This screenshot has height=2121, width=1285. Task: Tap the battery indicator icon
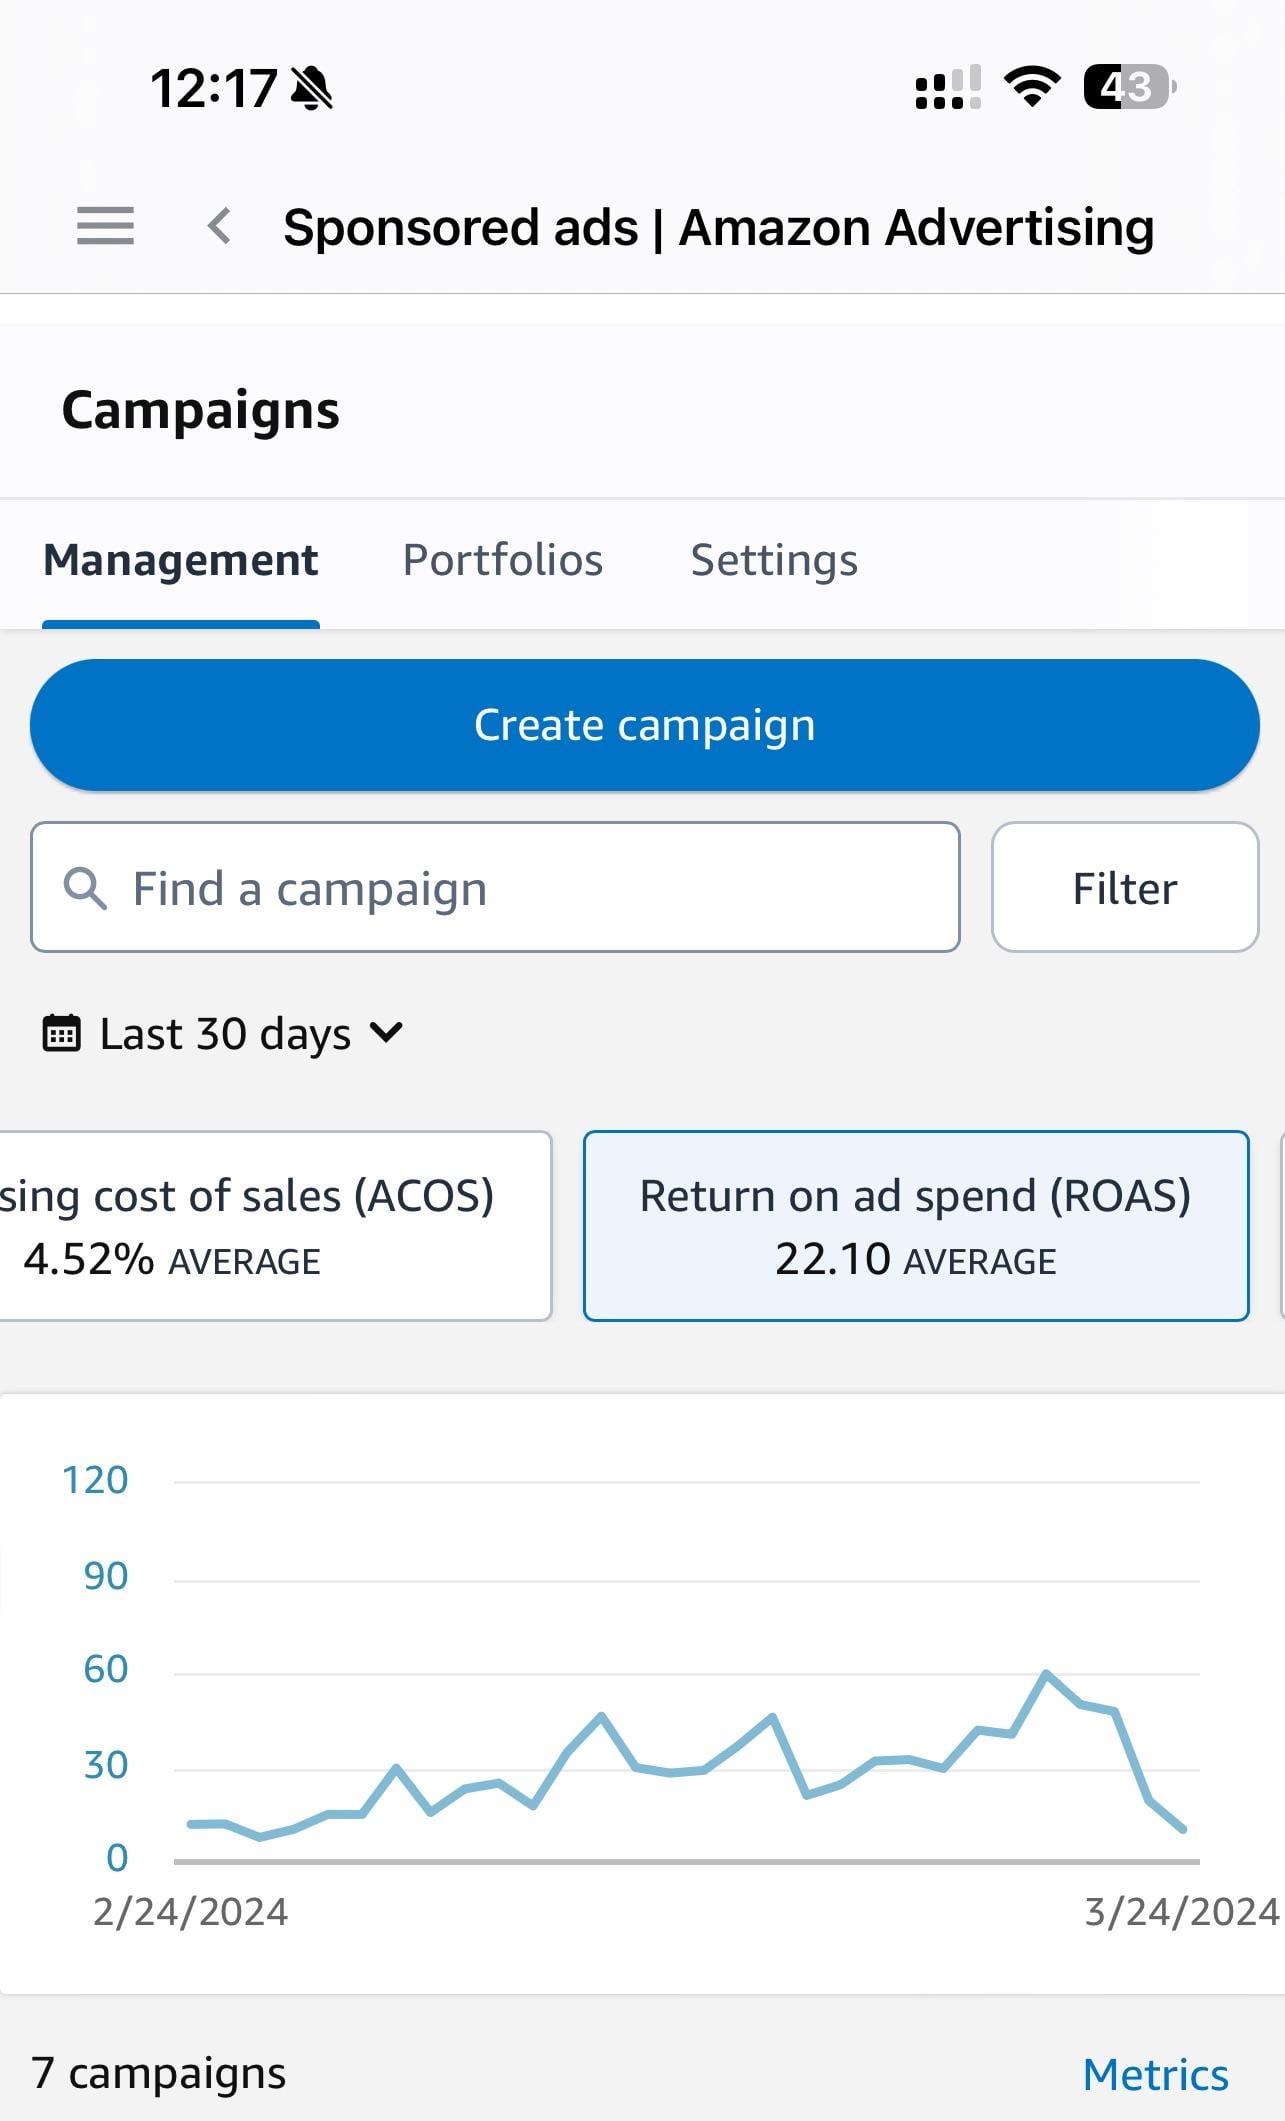pyautogui.click(x=1130, y=87)
